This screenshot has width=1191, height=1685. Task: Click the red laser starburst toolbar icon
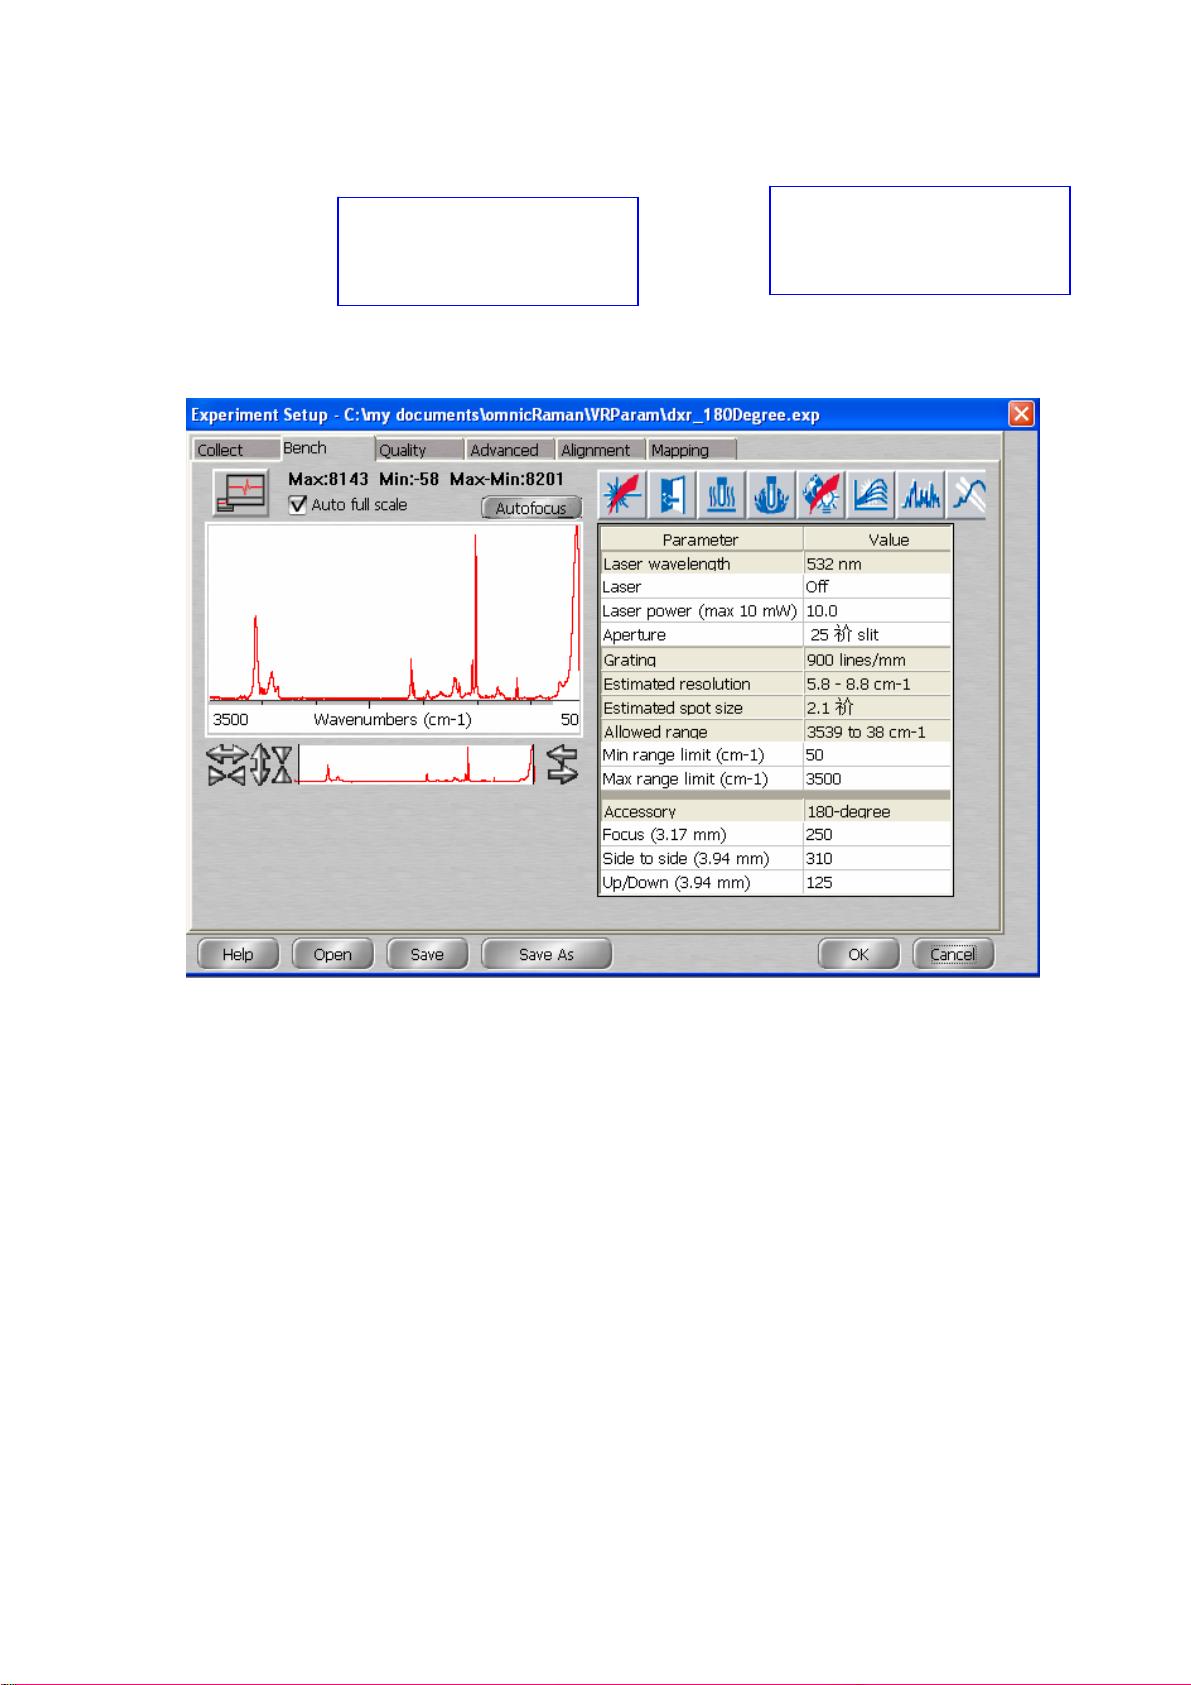[622, 494]
